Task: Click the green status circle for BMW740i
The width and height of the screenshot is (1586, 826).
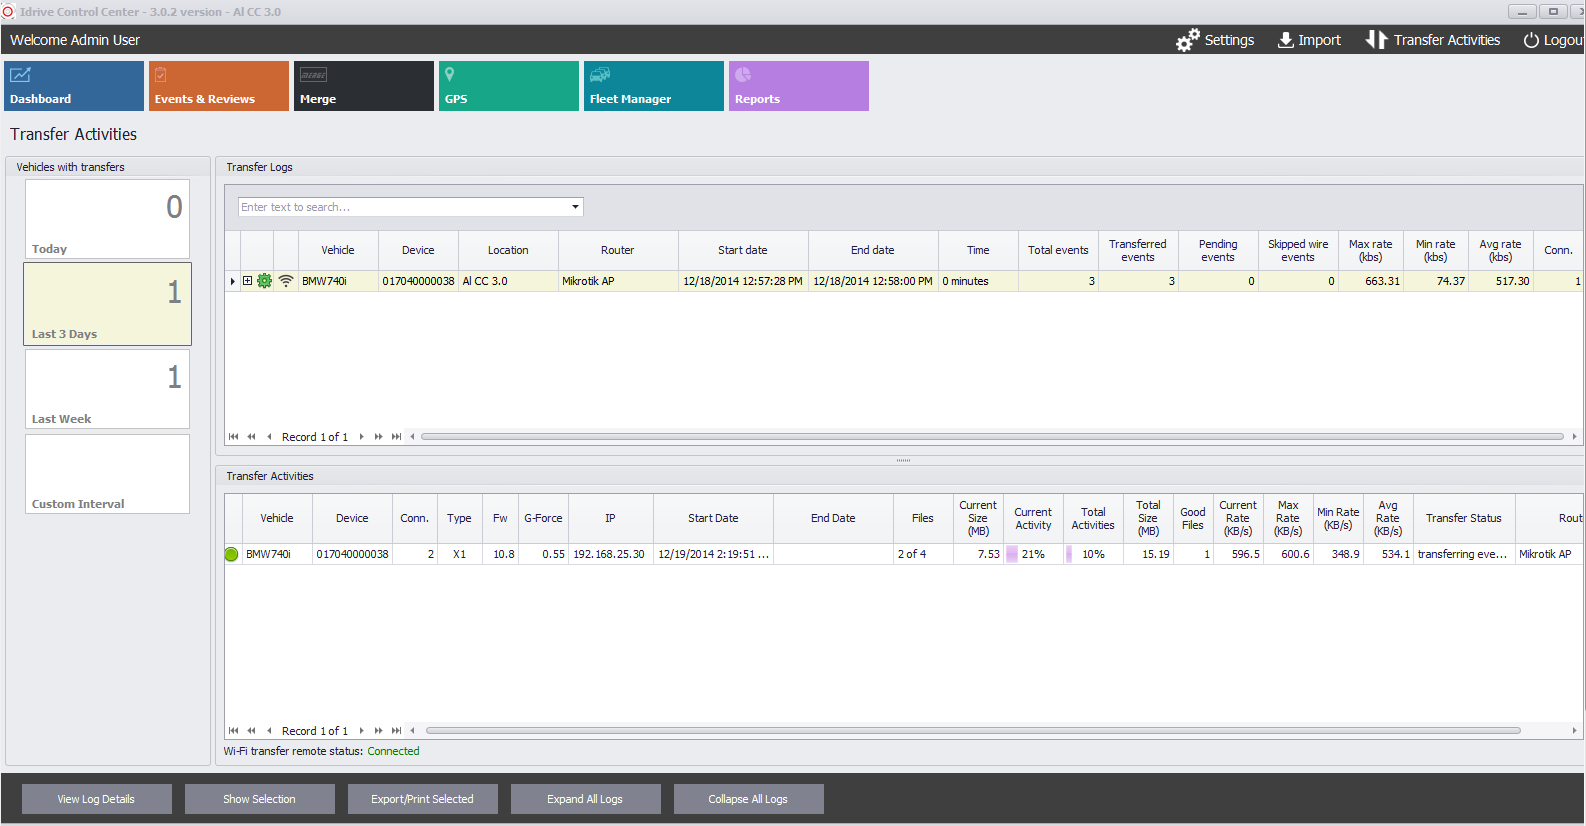Action: point(232,554)
